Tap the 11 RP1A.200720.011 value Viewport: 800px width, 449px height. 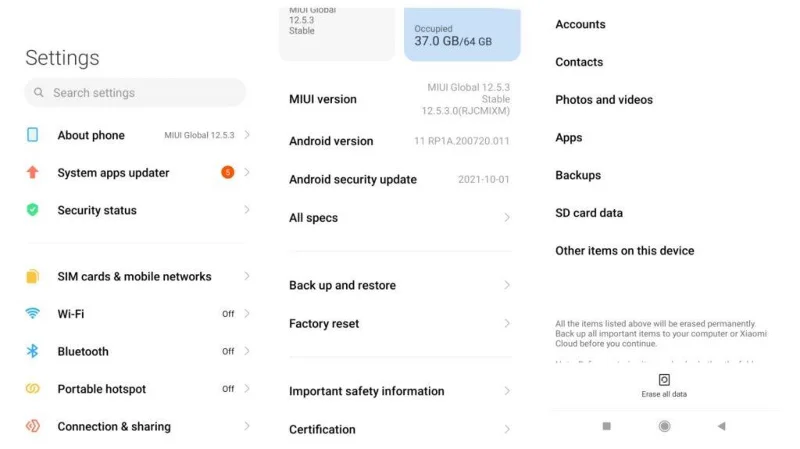click(x=462, y=141)
